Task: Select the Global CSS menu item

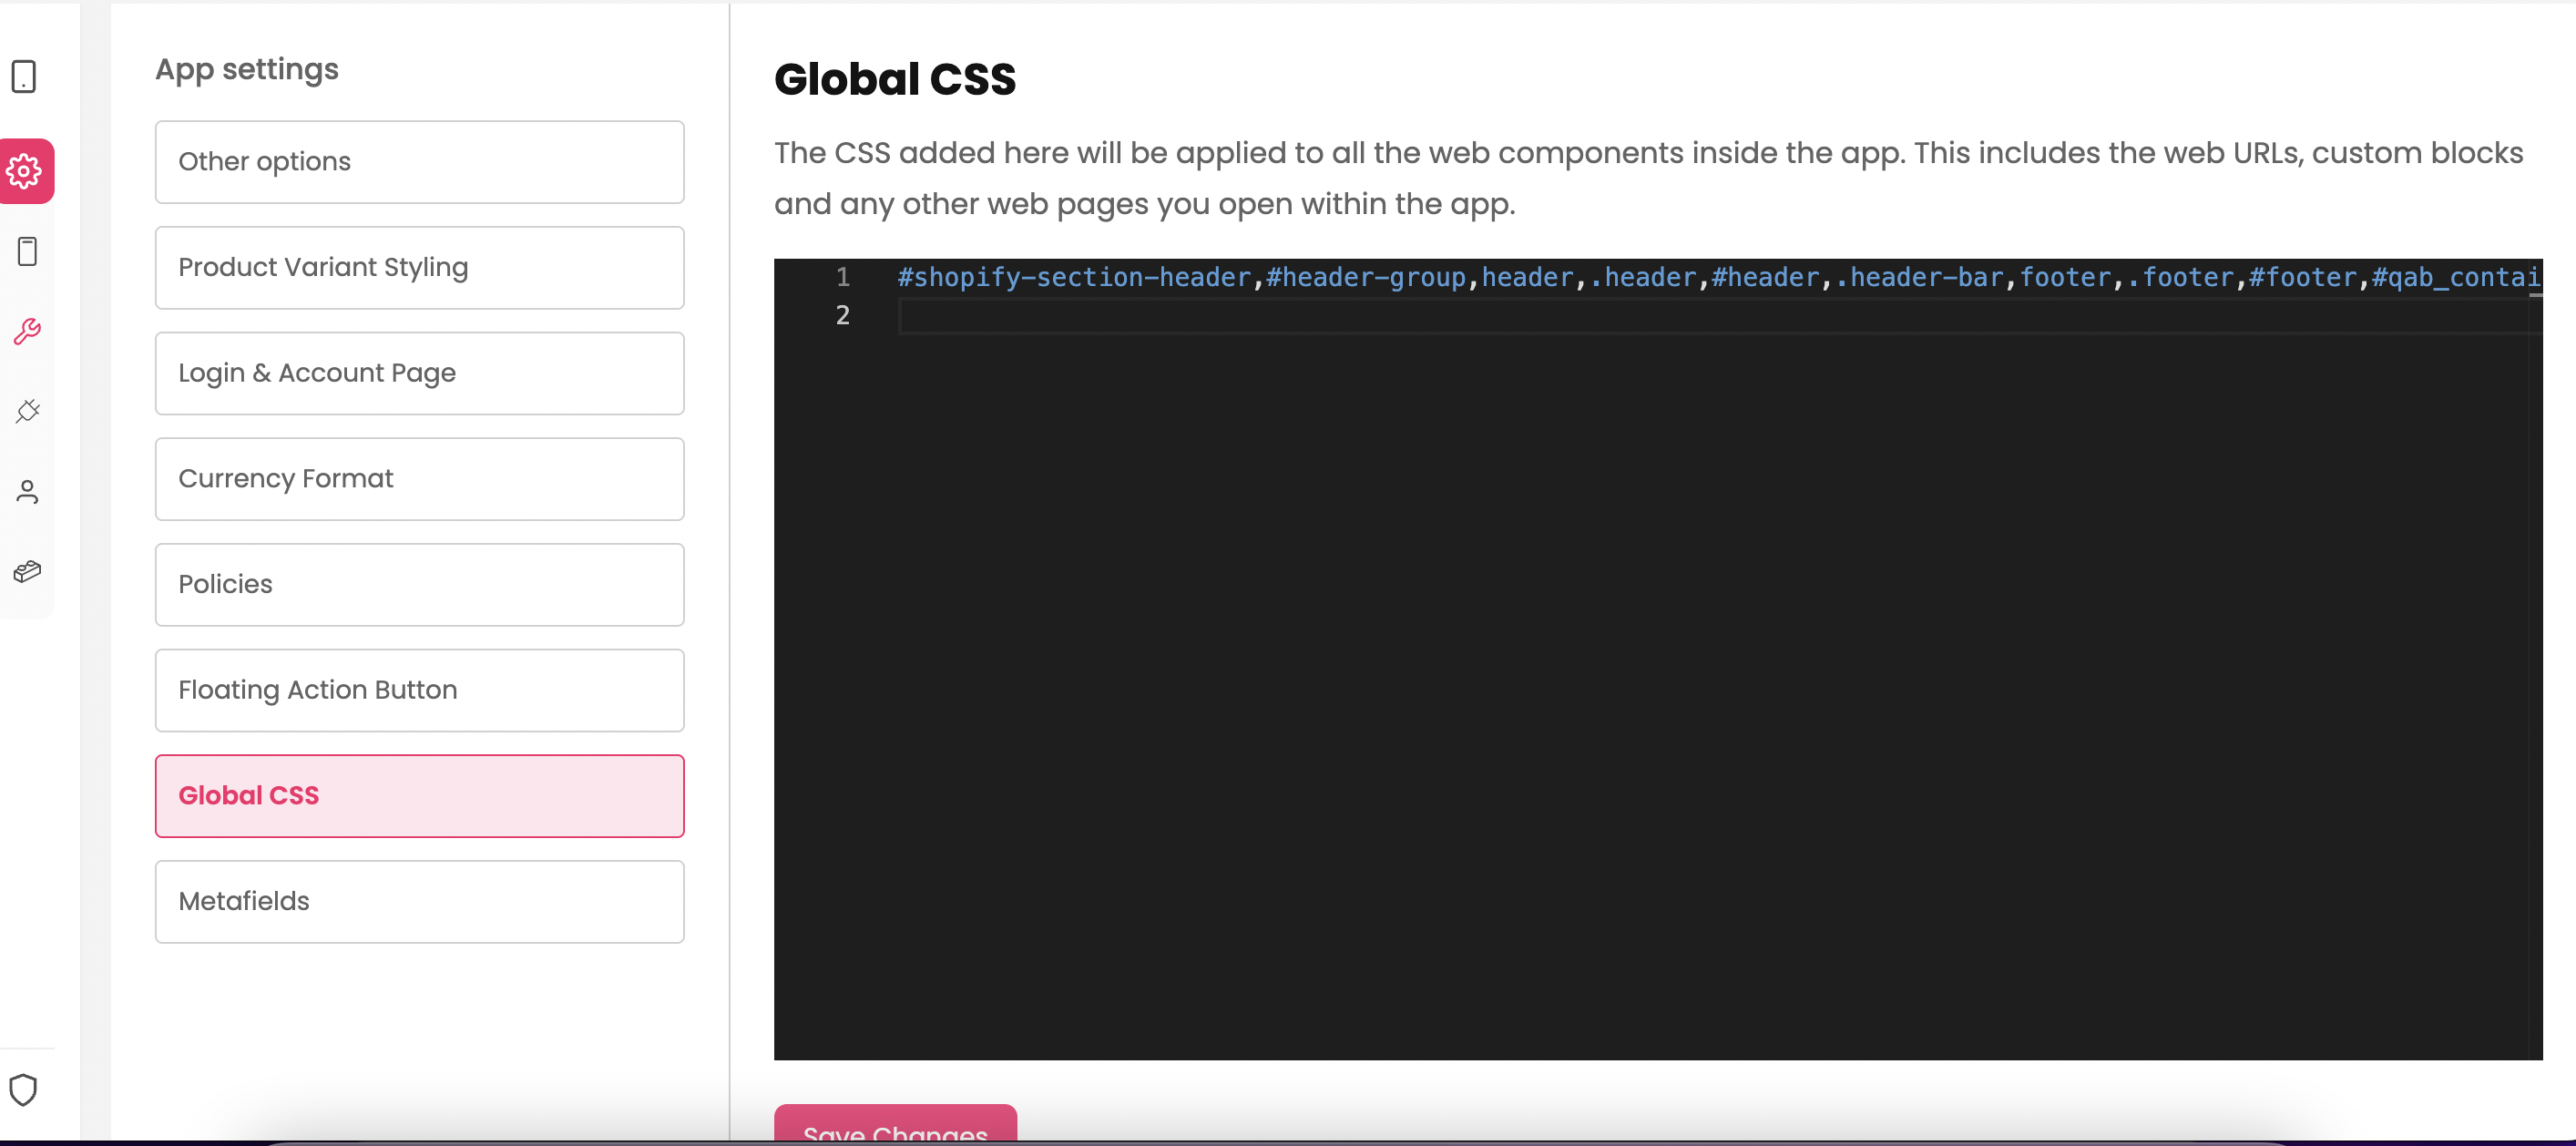Action: (x=419, y=796)
